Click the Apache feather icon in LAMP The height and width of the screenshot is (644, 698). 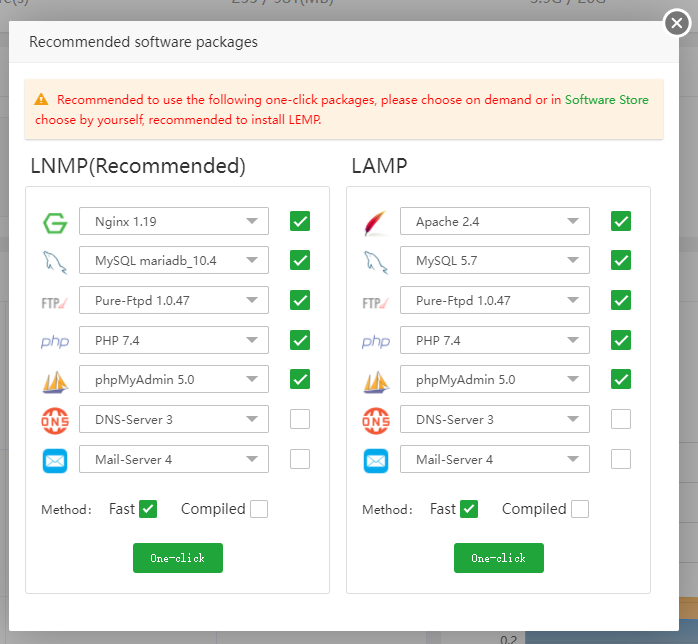point(375,223)
